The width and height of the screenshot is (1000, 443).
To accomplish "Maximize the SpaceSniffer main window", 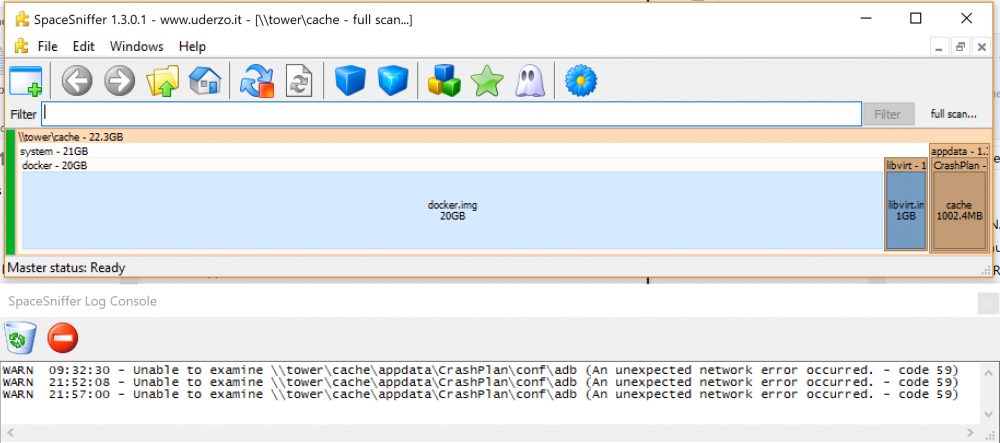I will click(916, 18).
